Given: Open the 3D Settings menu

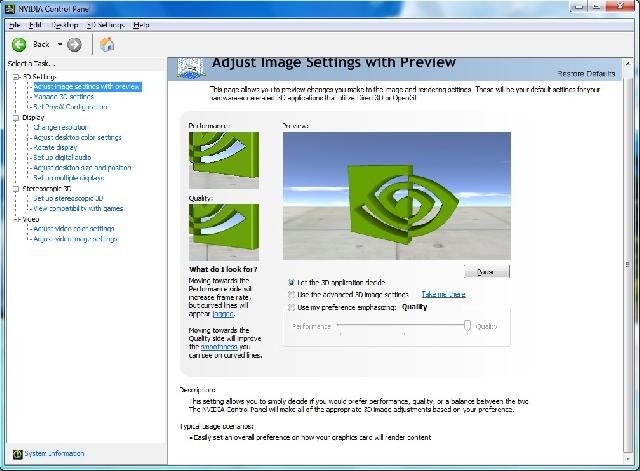Looking at the screenshot, I should 106,25.
